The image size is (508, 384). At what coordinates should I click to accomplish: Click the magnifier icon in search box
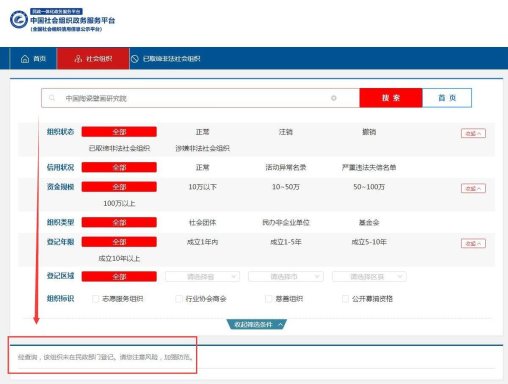[x=52, y=98]
